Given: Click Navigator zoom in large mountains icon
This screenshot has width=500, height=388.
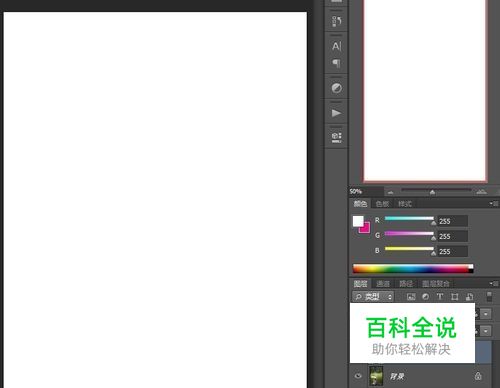Looking at the screenshot, I should 481,191.
